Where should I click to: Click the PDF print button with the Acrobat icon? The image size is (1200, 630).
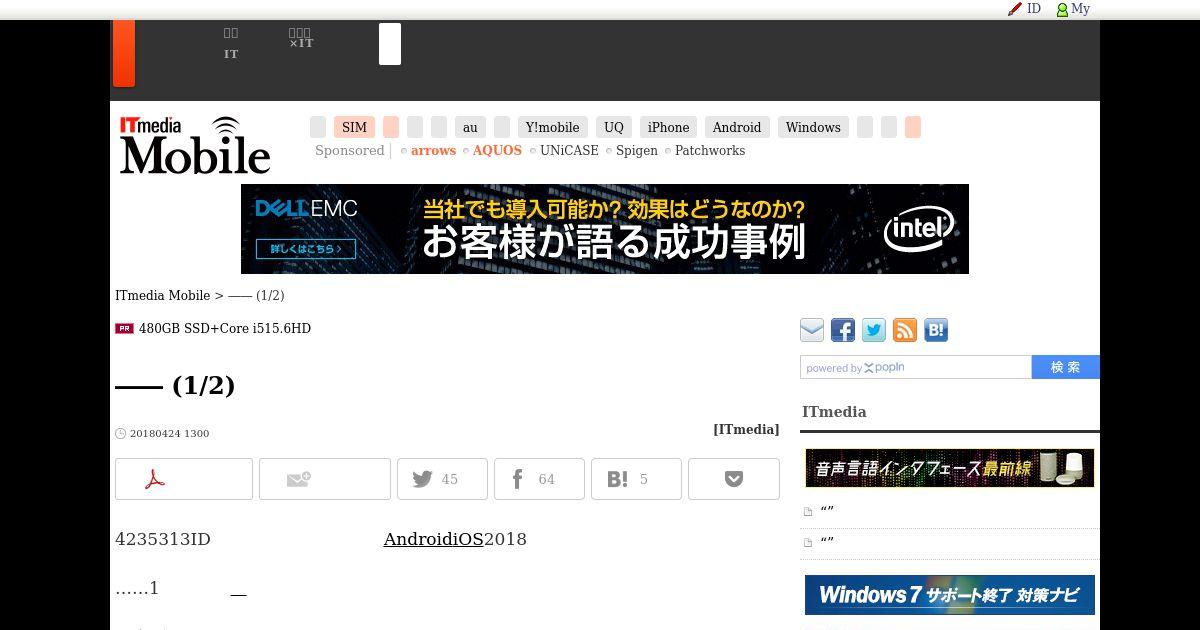(x=184, y=479)
